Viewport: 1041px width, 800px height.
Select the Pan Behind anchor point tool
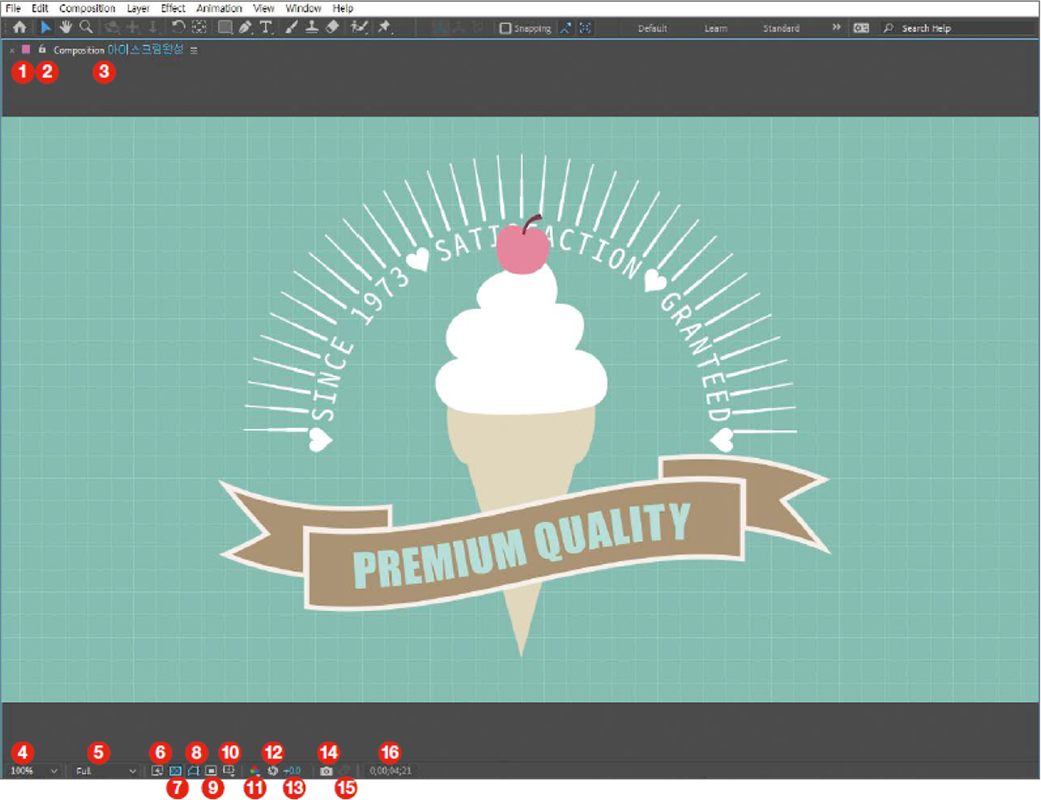(199, 27)
